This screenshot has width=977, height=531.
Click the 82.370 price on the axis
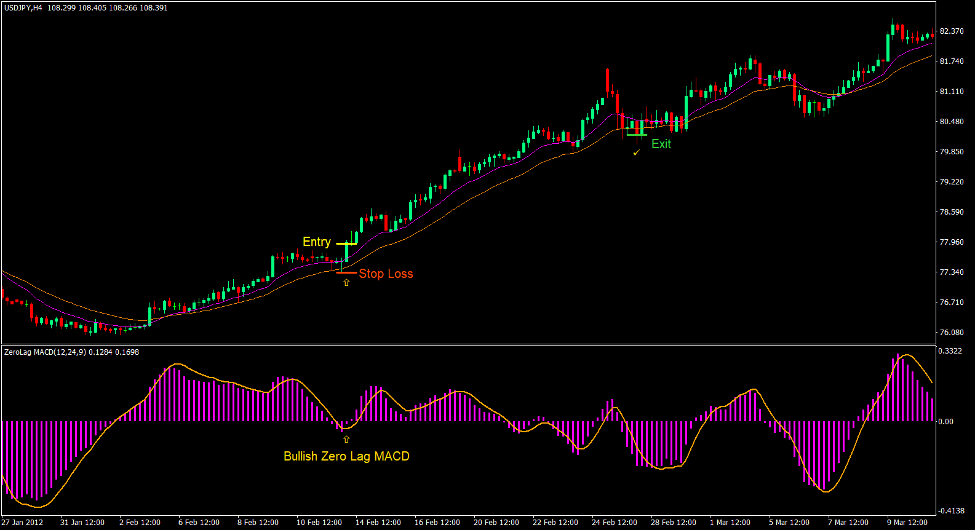952,31
